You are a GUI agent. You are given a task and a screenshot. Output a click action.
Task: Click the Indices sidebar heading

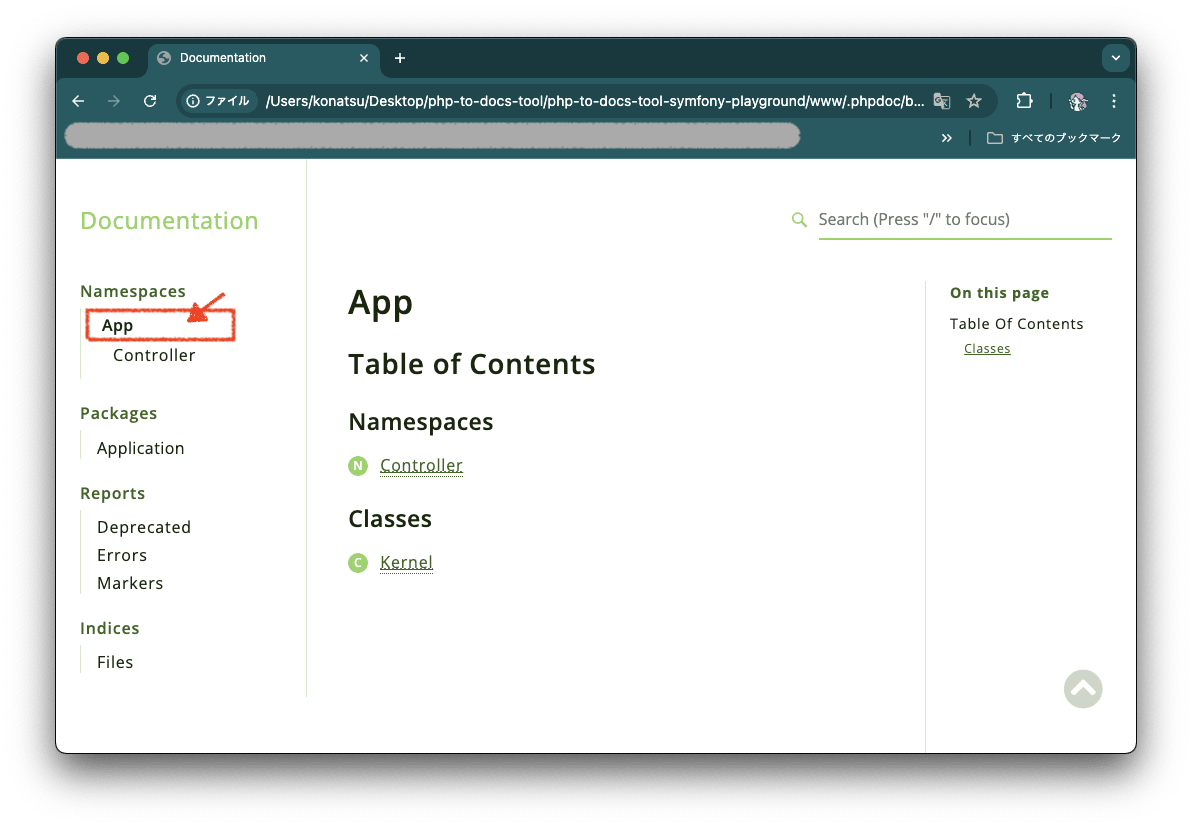[109, 629]
